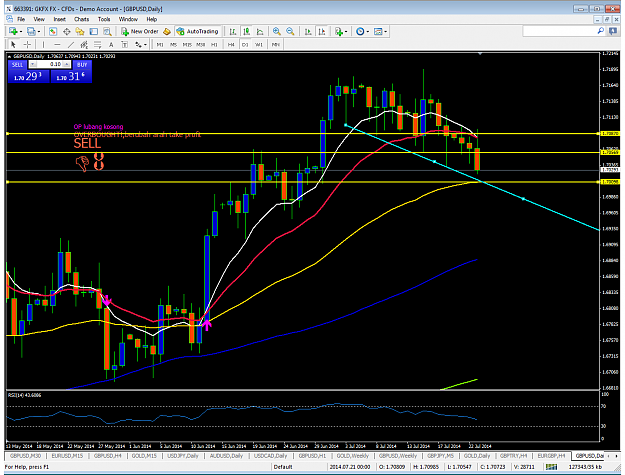The image size is (625, 475).
Task: Open the Tools menu
Action: (104, 19)
